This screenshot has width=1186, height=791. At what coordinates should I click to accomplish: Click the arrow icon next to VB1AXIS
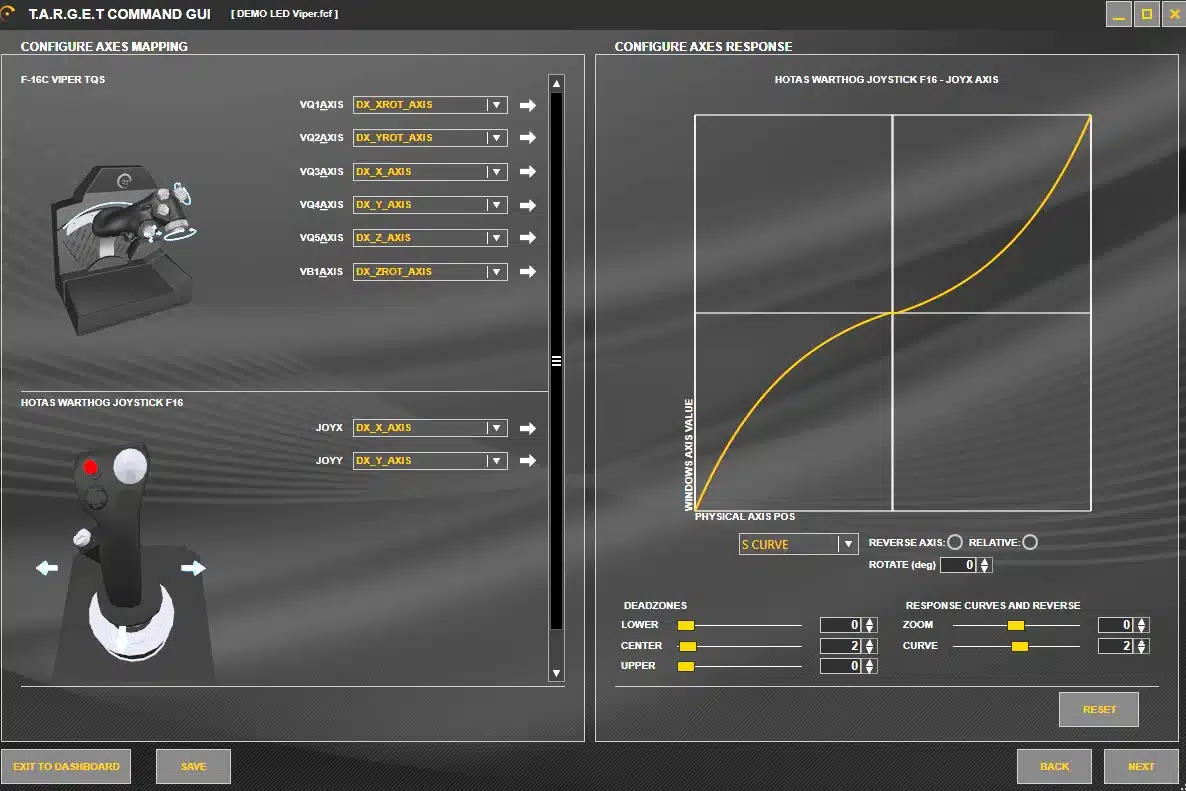click(528, 271)
